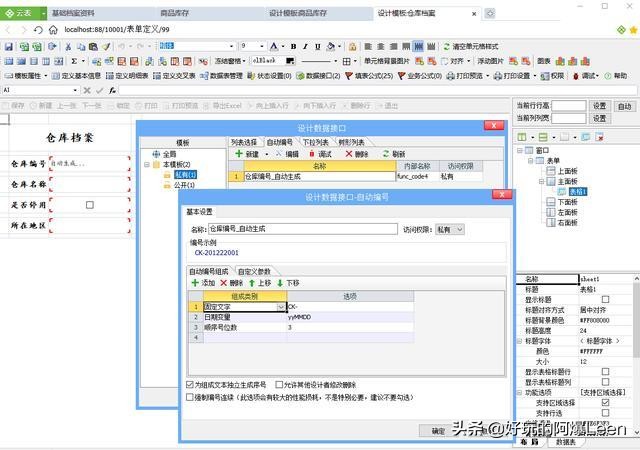Image resolution: width=640 pixels, height=450 pixels.
Task: Click the format painter brush icon
Action: click(106, 47)
